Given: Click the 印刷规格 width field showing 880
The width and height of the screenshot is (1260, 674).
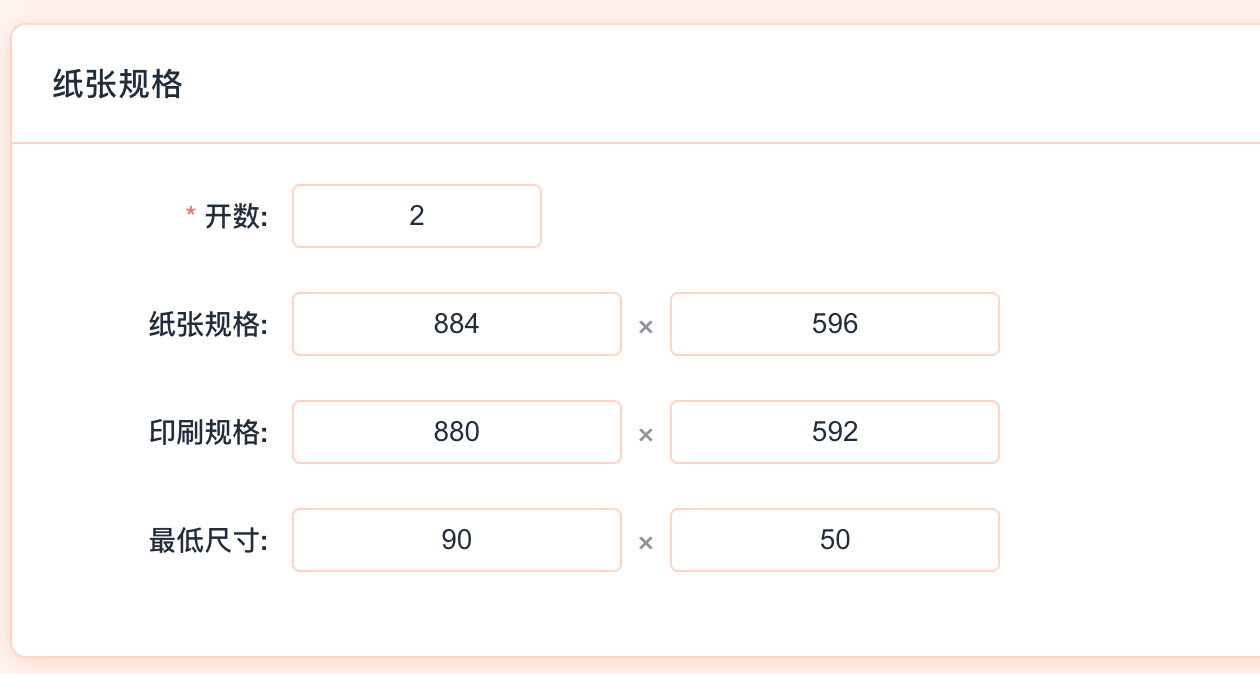Looking at the screenshot, I should tap(457, 432).
